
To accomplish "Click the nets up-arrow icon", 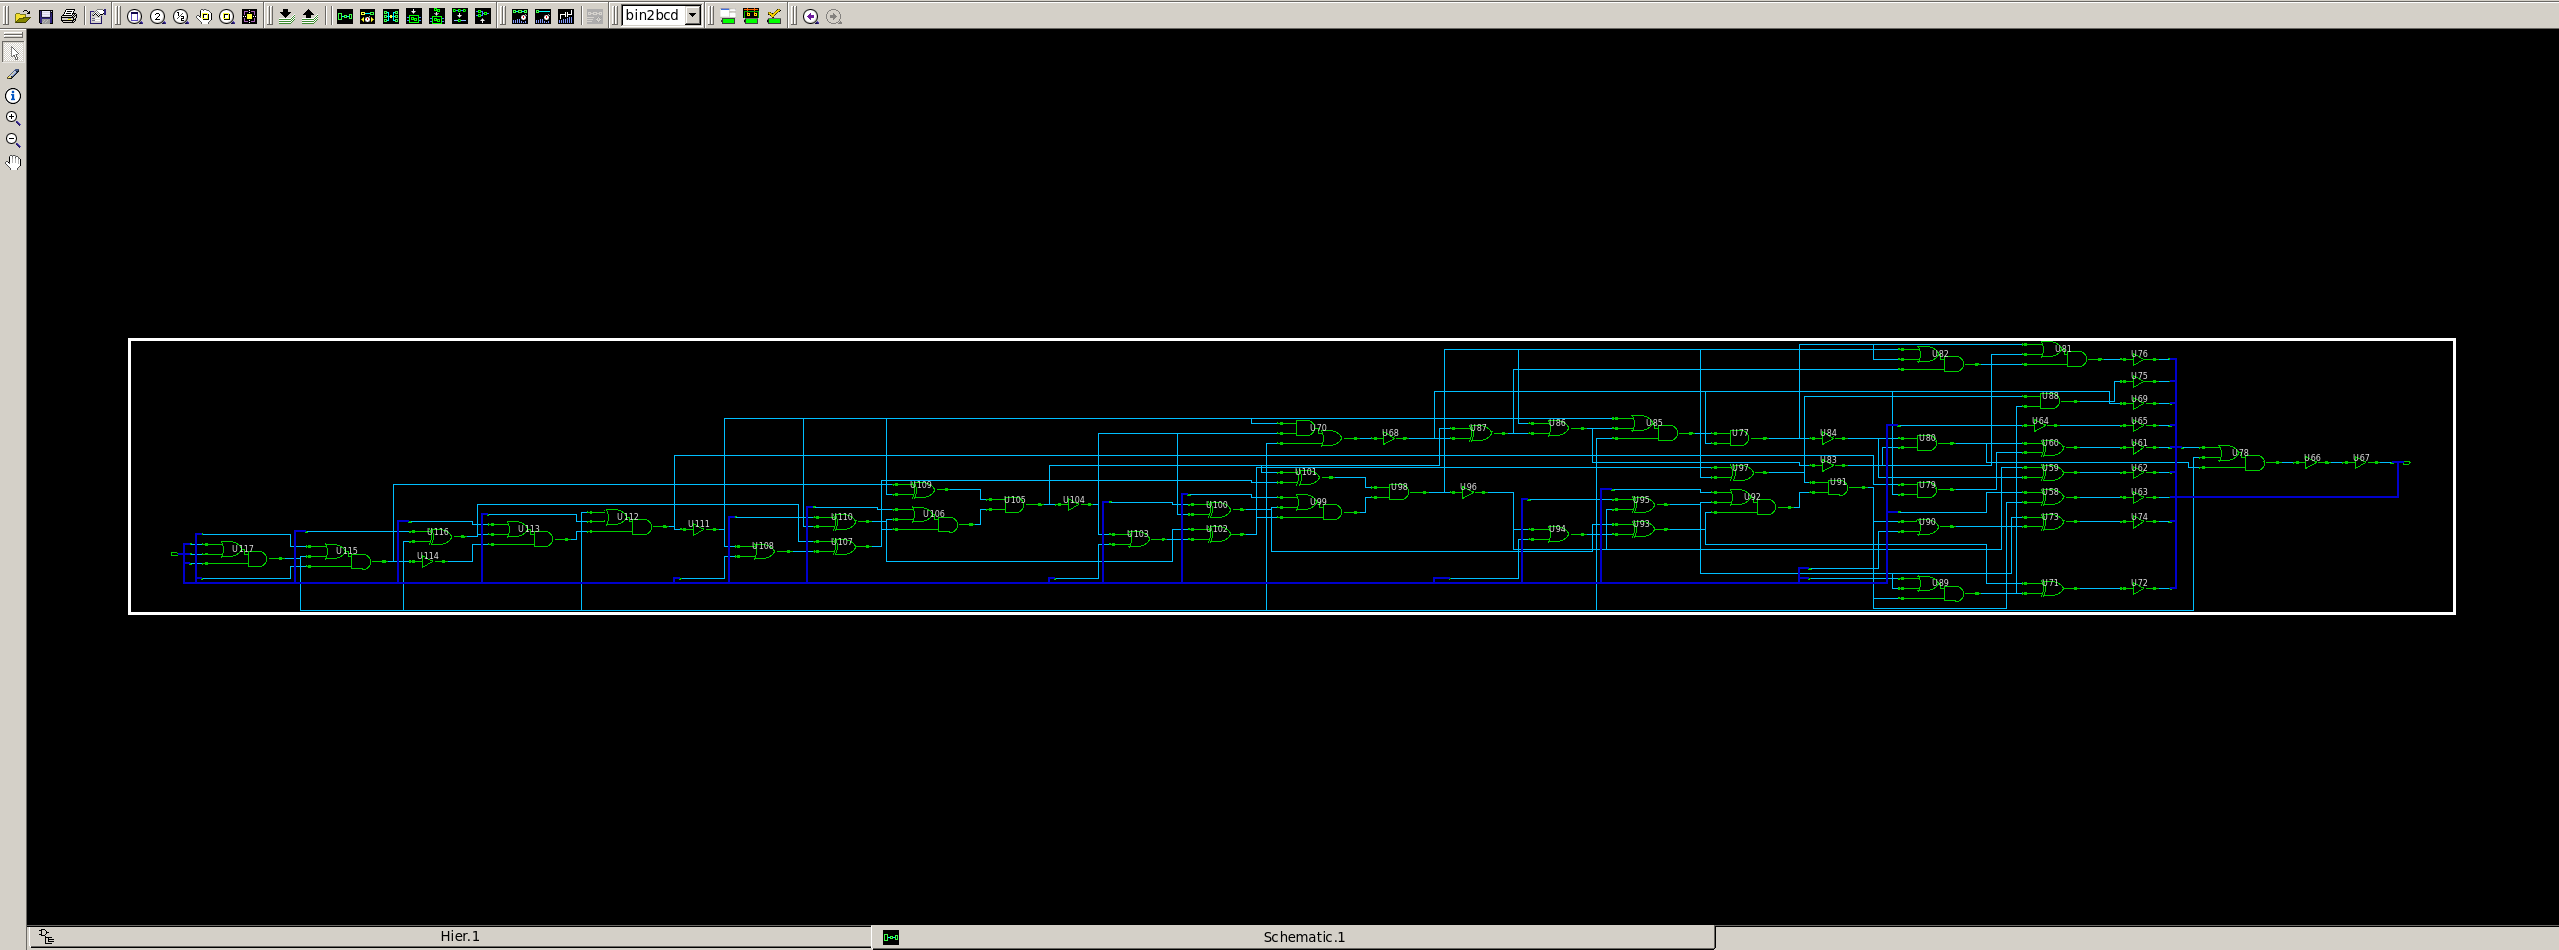I will pyautogui.click(x=483, y=16).
